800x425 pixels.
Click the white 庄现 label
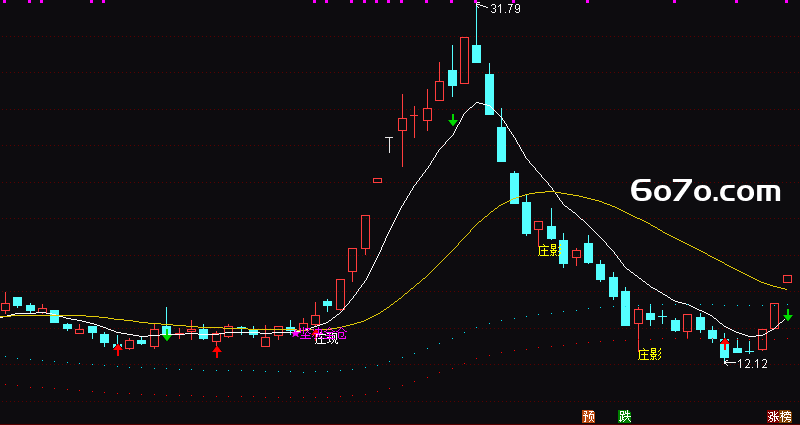(327, 340)
